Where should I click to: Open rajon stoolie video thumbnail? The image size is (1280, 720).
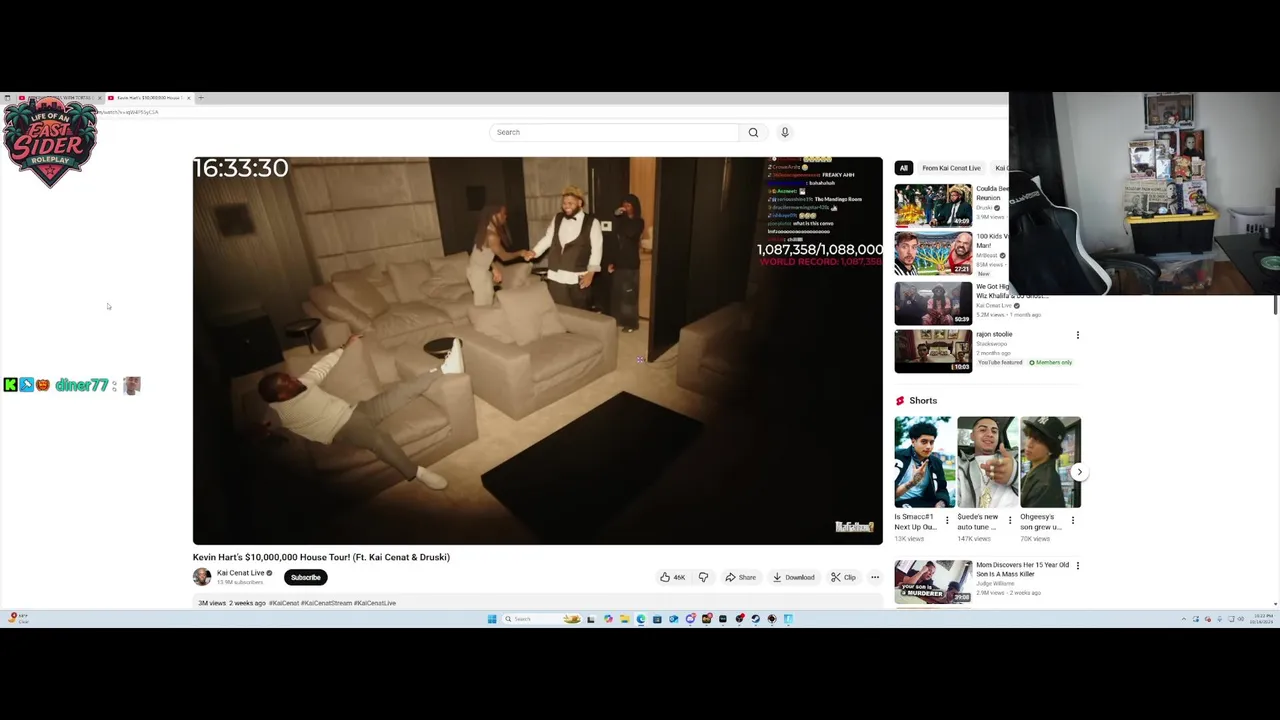[x=933, y=351]
